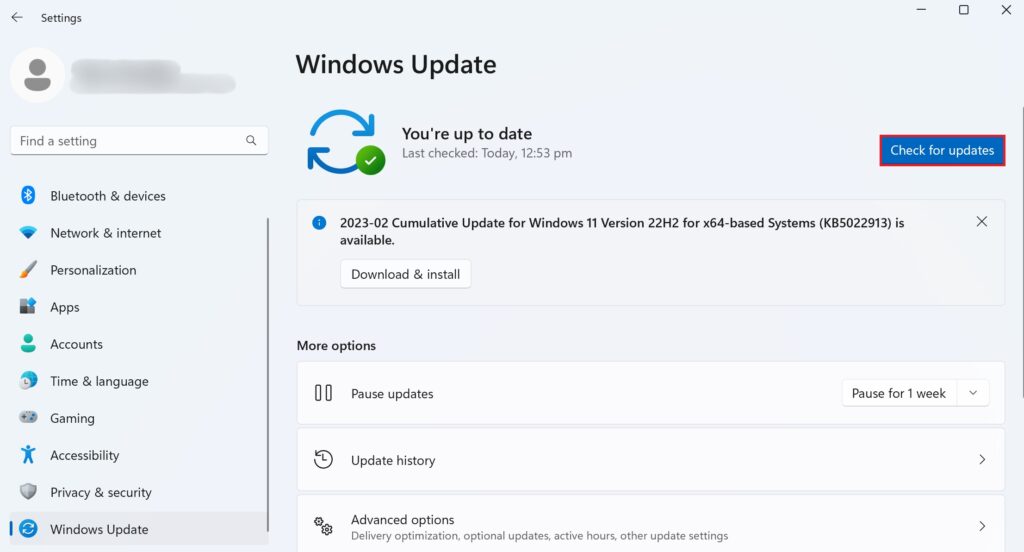
Task: Click the main page vertical scrollbar
Action: click(x=1022, y=252)
